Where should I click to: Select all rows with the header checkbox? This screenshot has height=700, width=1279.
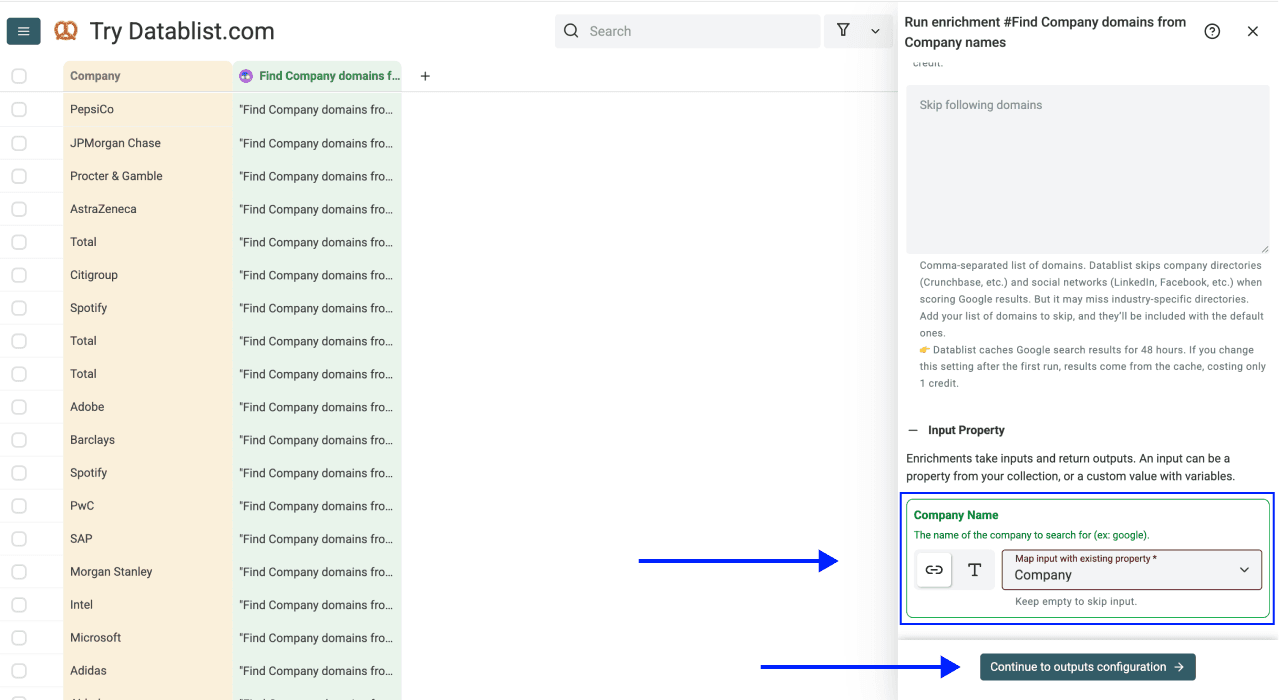click(x=18, y=75)
